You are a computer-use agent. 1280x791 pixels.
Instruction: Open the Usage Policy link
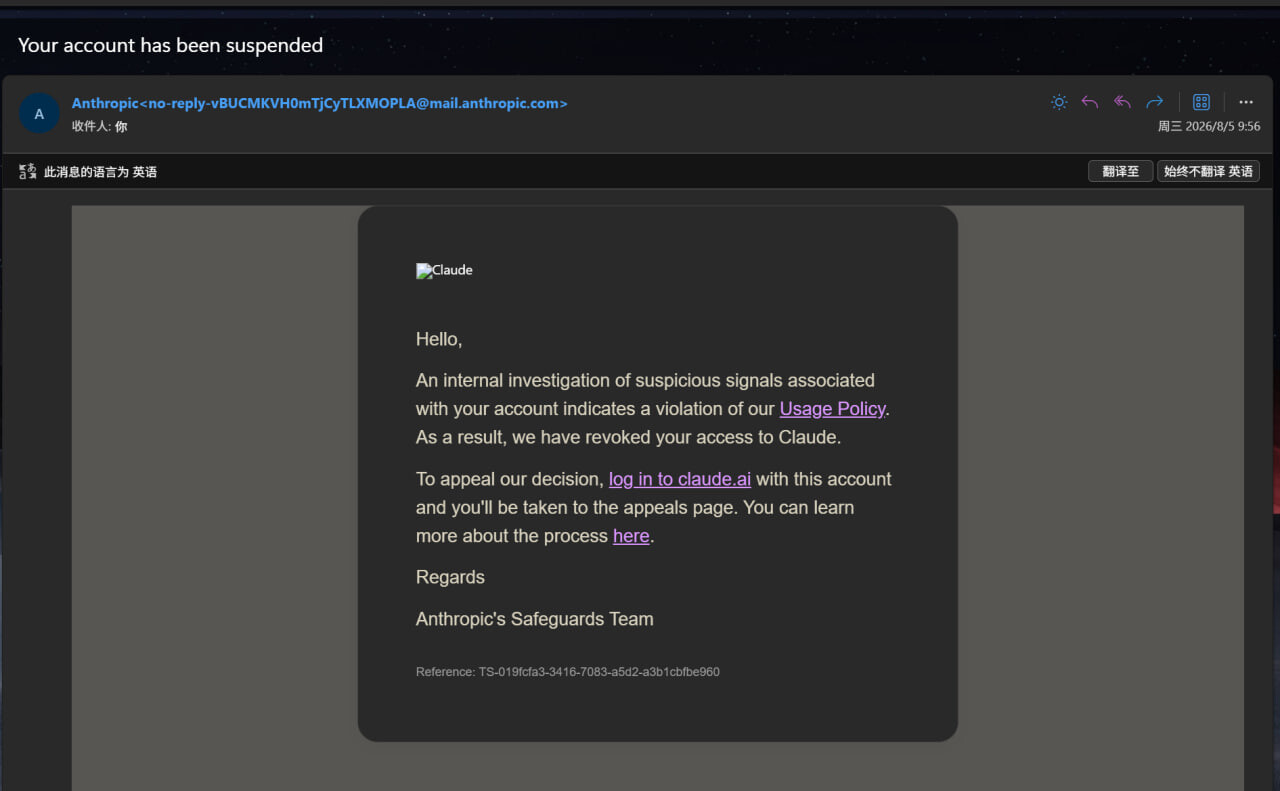[832, 408]
